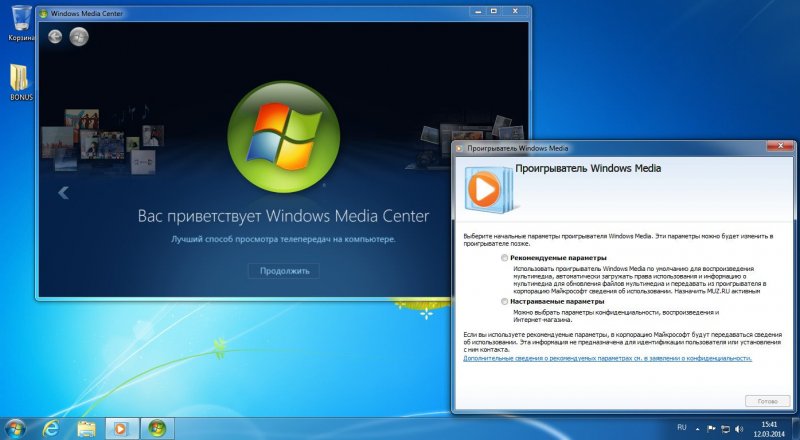Switch to Windows Media Player on the taskbar
Screen dimensions: 800x440
tap(122, 429)
